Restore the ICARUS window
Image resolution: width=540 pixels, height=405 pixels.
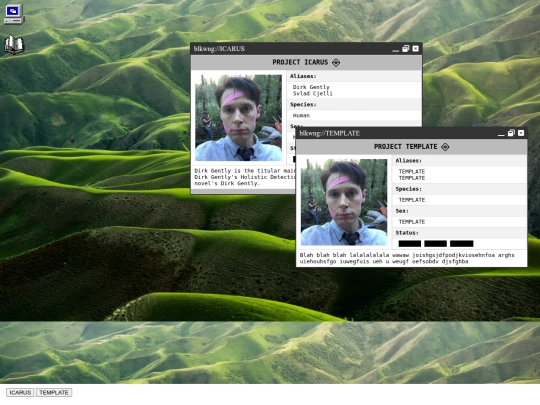[406, 49]
